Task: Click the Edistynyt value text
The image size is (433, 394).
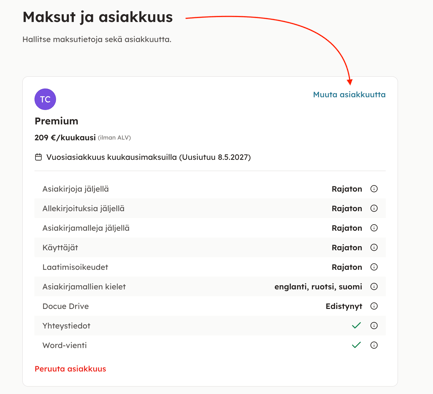Action: (344, 306)
